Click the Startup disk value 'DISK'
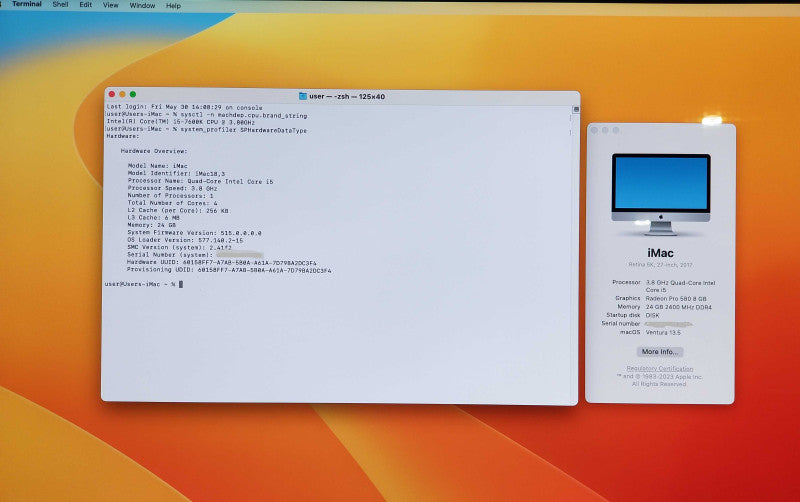 click(x=653, y=315)
